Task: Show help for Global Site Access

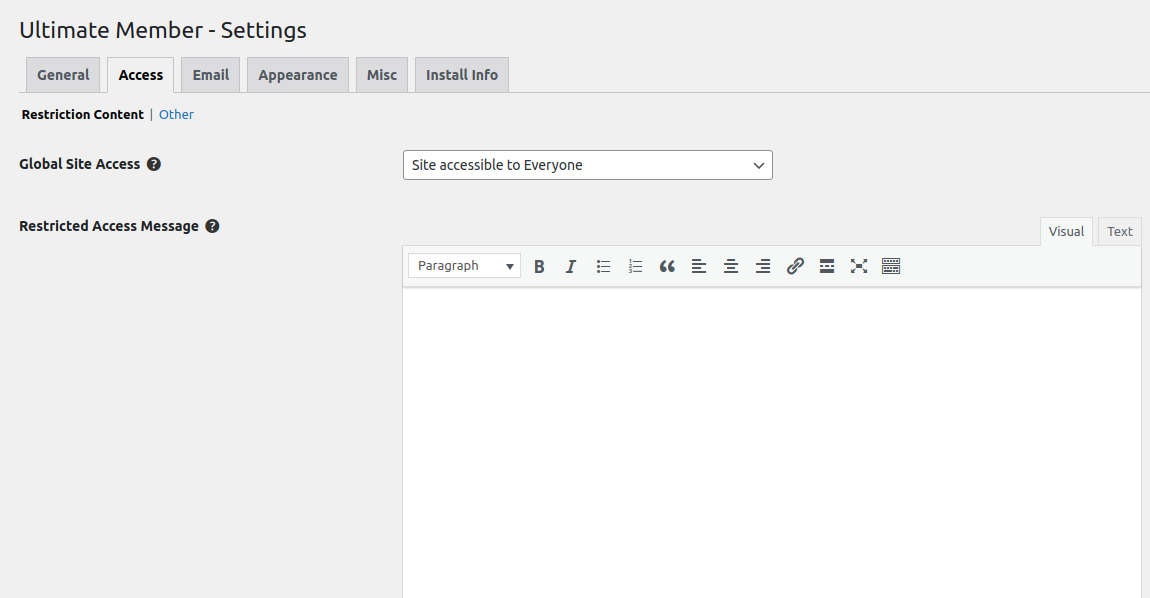Action: (153, 164)
